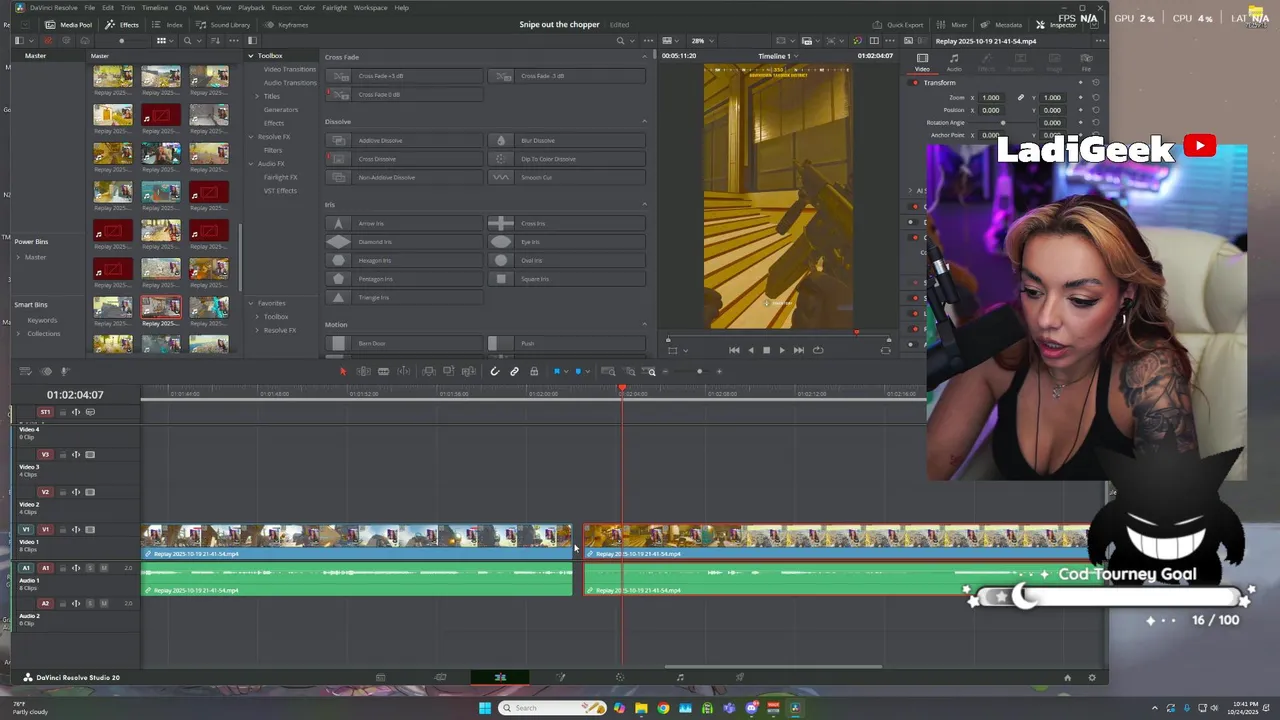Reset the Transform section parameters
Screen dimensions: 1280x720
1096,83
